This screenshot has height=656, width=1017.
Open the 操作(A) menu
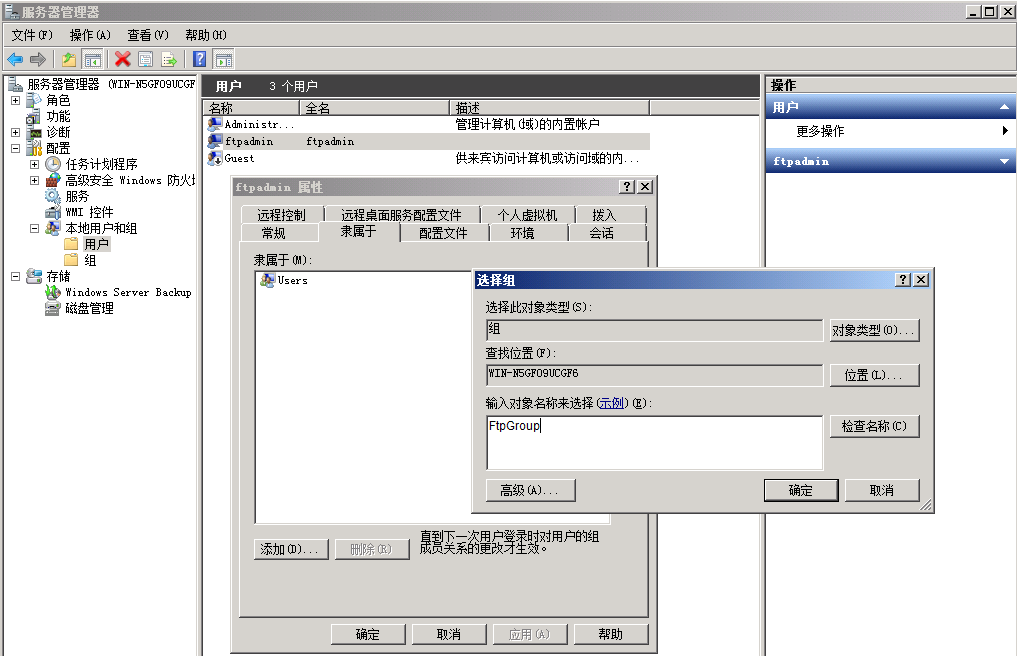(90, 35)
